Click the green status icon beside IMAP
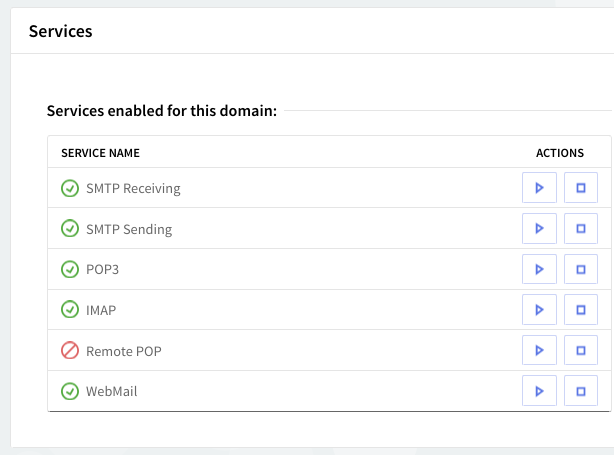Viewport: 614px width, 455px height. (70, 310)
